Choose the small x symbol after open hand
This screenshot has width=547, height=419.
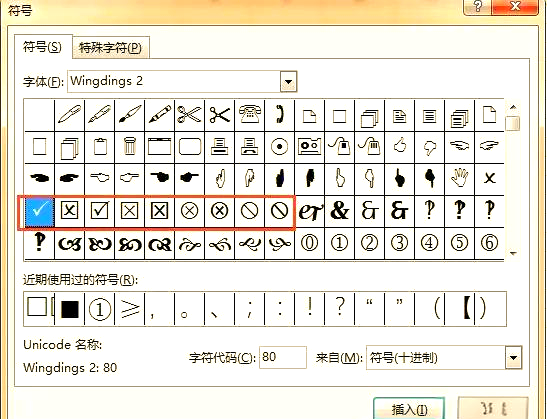tap(489, 178)
